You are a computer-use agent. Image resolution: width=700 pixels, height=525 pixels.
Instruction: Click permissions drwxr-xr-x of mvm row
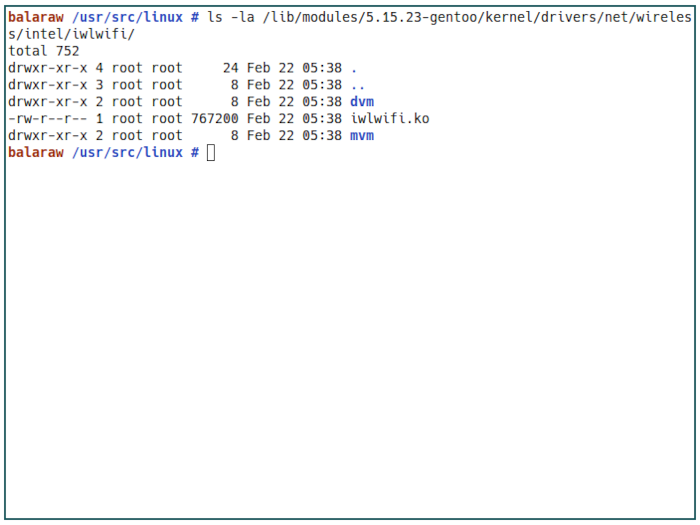point(48,136)
